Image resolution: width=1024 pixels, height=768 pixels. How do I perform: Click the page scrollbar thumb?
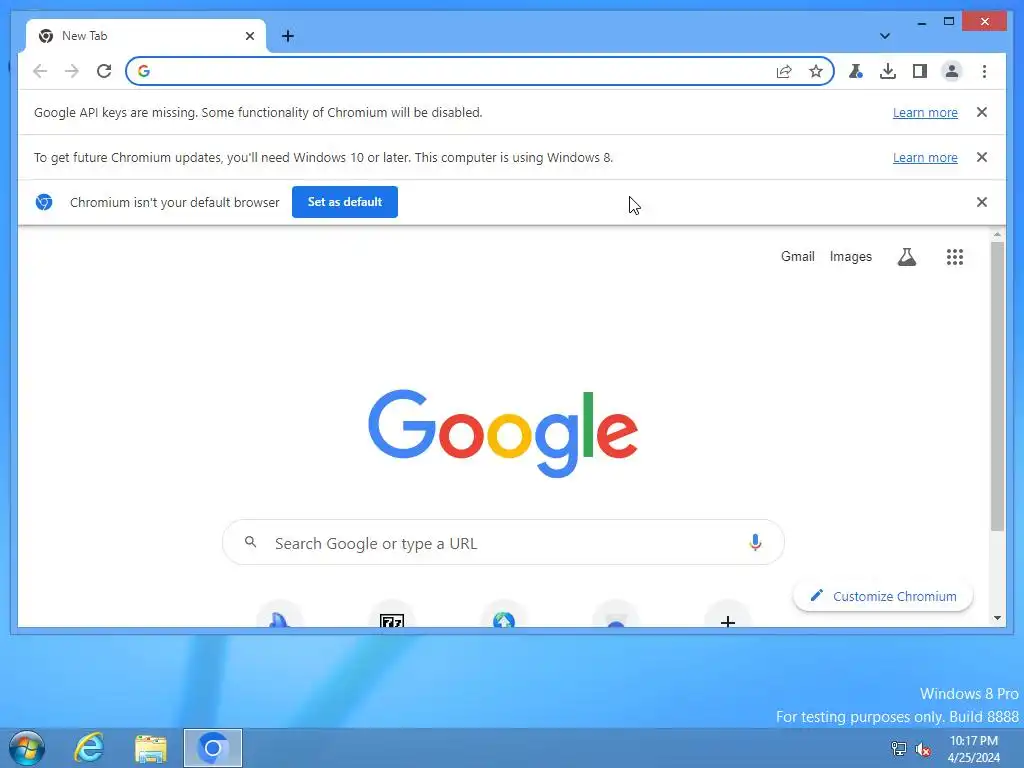pyautogui.click(x=997, y=385)
